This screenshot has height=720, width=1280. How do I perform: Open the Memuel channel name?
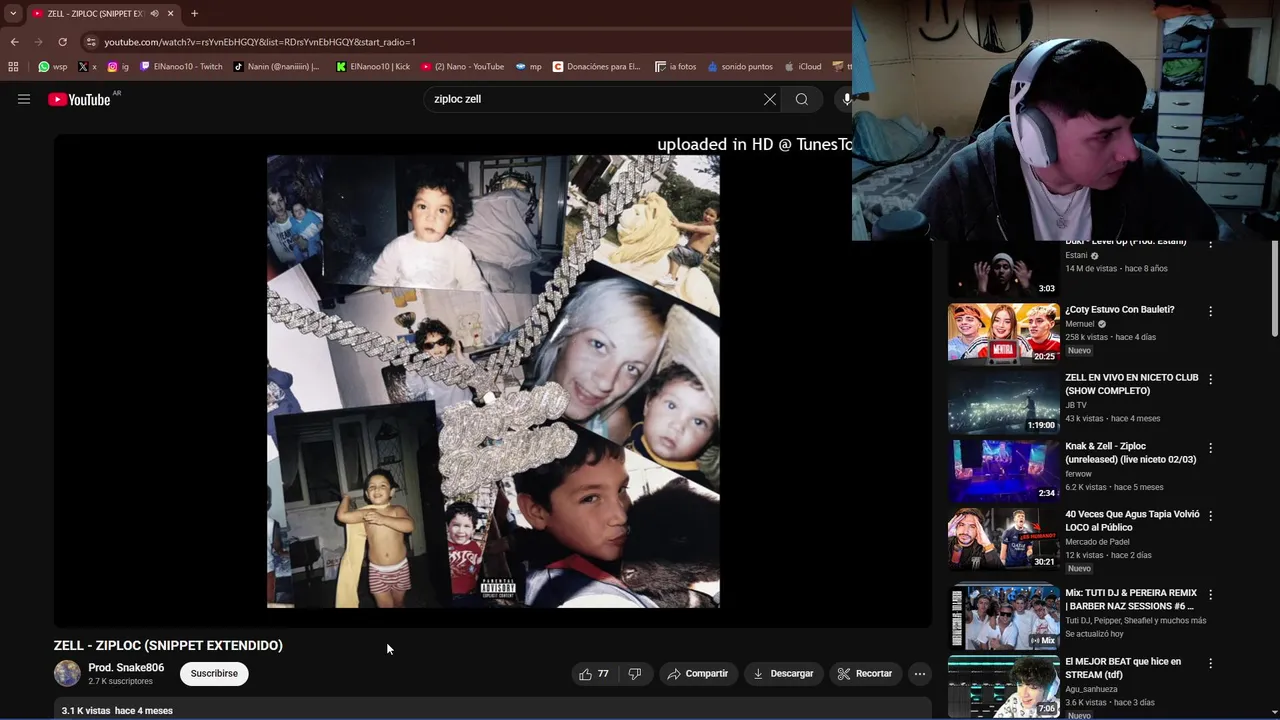pos(1080,324)
